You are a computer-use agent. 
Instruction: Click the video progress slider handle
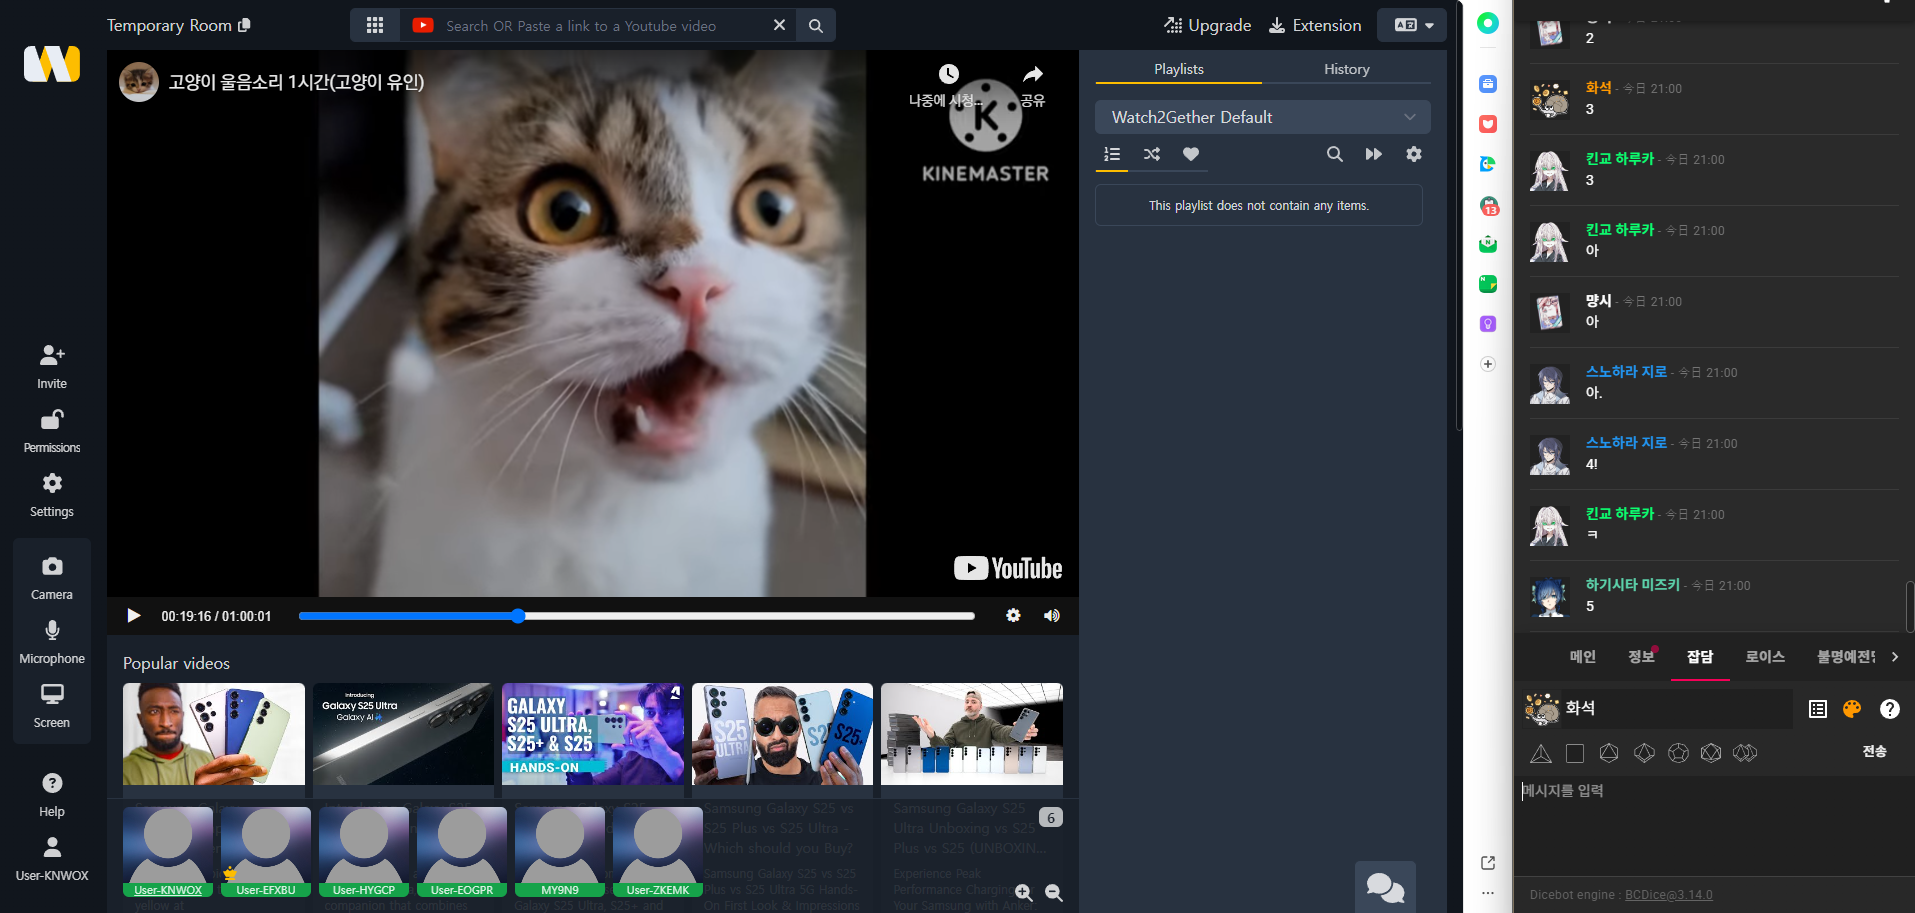[518, 616]
